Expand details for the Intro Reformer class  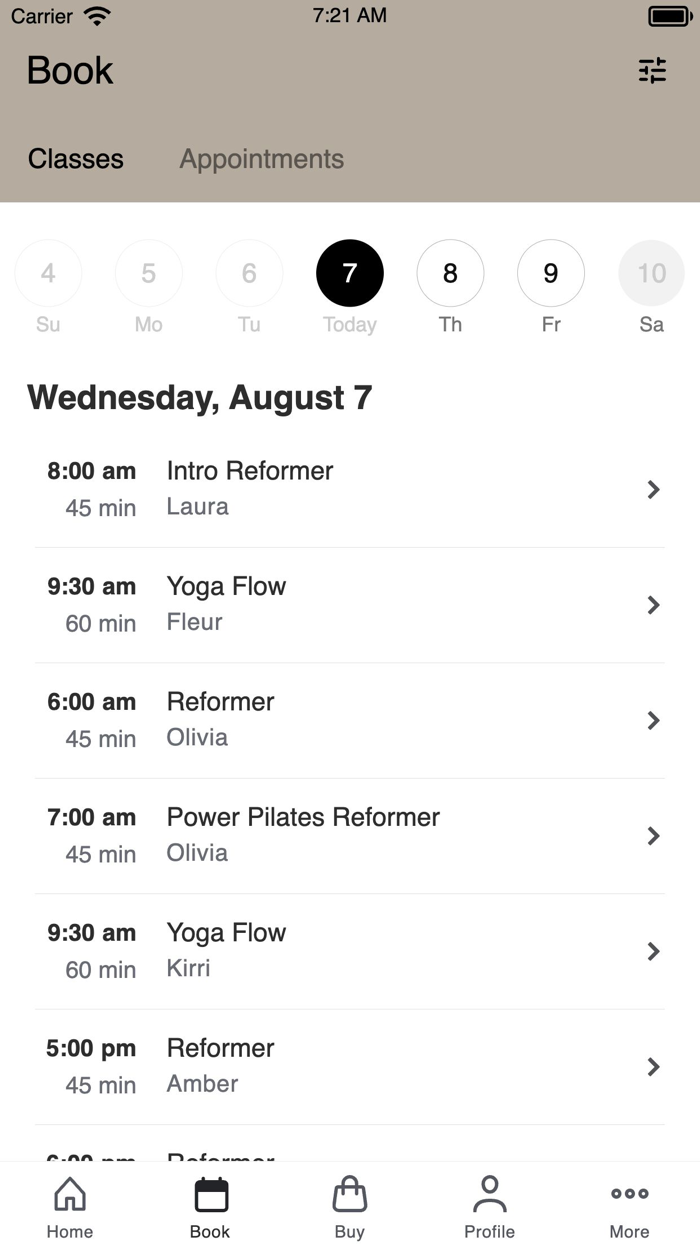coord(655,489)
